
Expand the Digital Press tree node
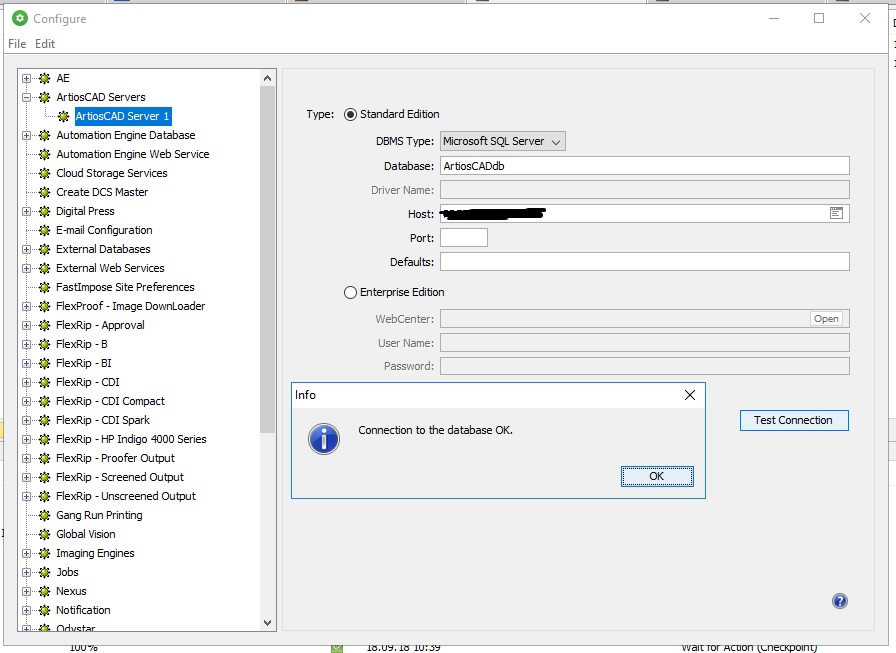click(x=26, y=211)
